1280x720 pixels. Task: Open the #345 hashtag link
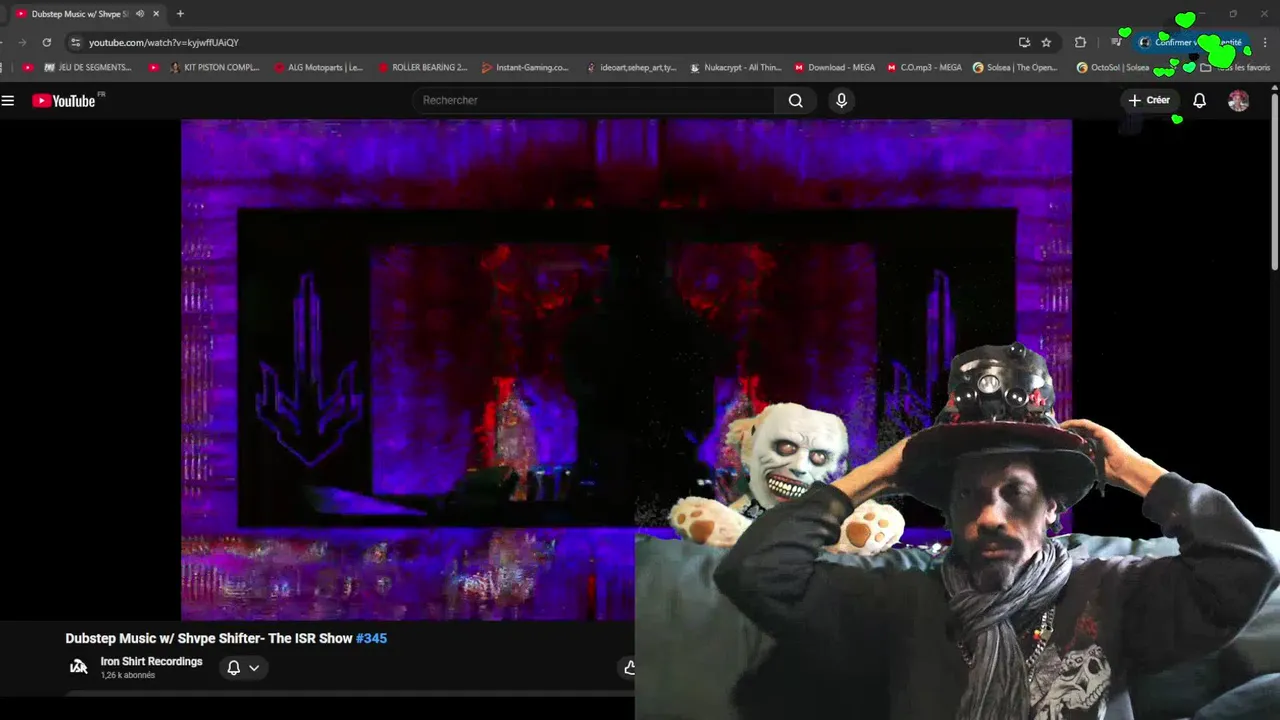coord(371,638)
